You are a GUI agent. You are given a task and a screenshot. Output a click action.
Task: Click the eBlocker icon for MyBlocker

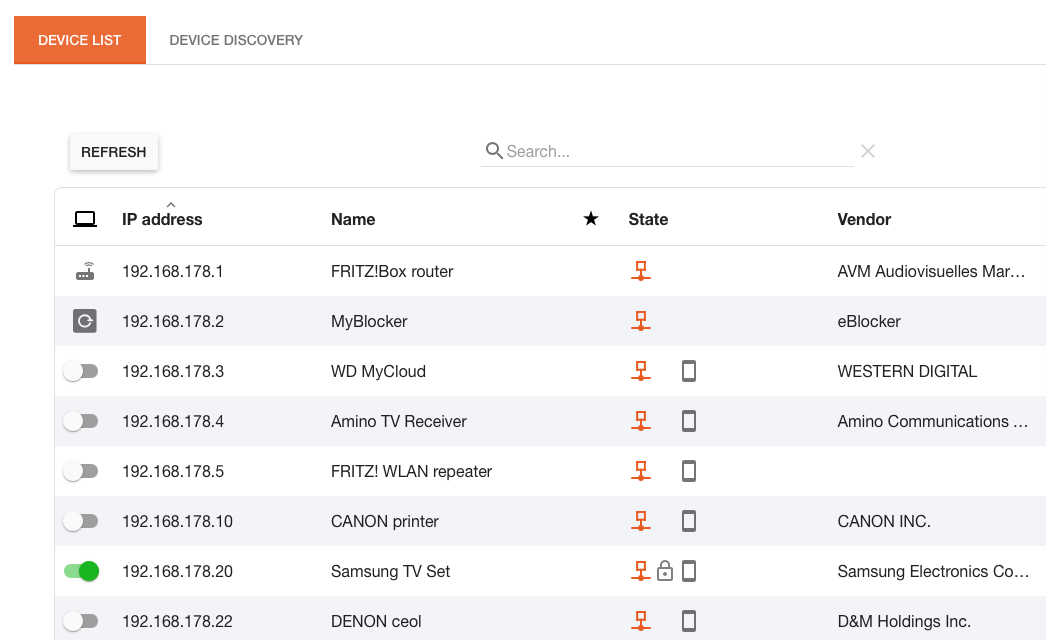[85, 321]
